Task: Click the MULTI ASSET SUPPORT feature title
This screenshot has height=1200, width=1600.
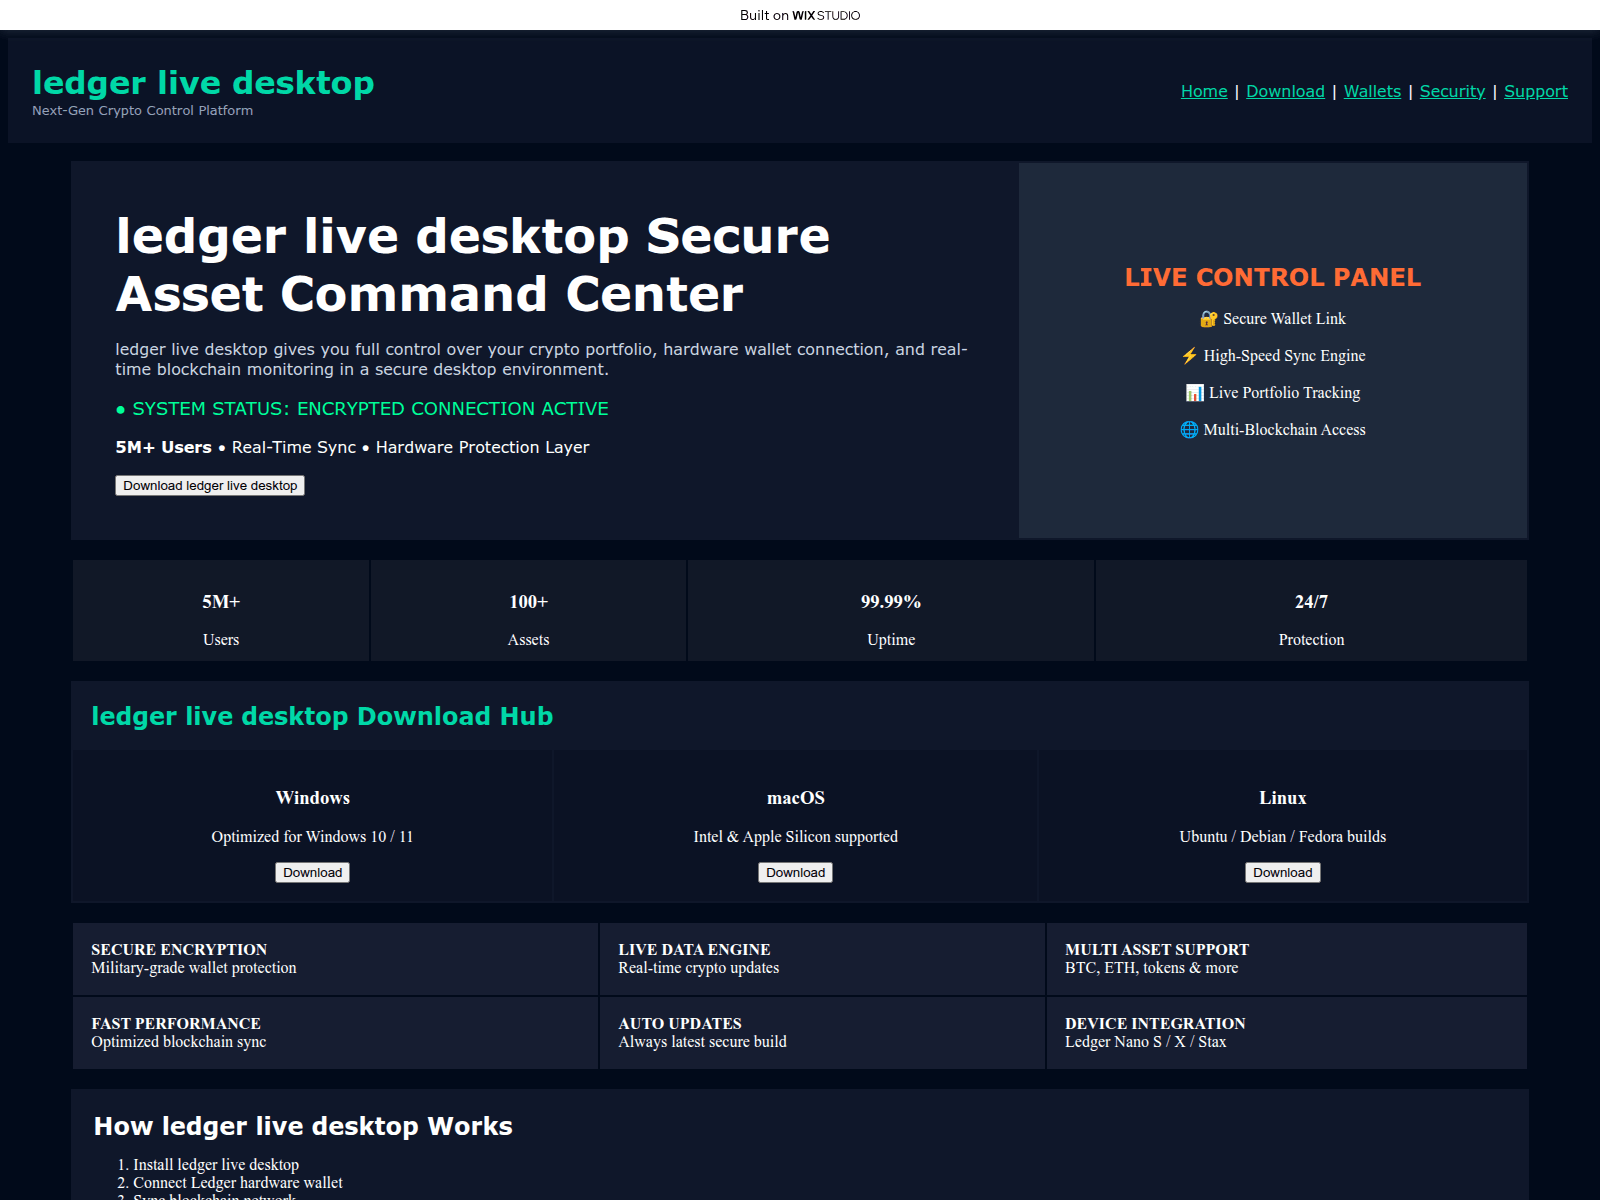Action: click(1157, 950)
